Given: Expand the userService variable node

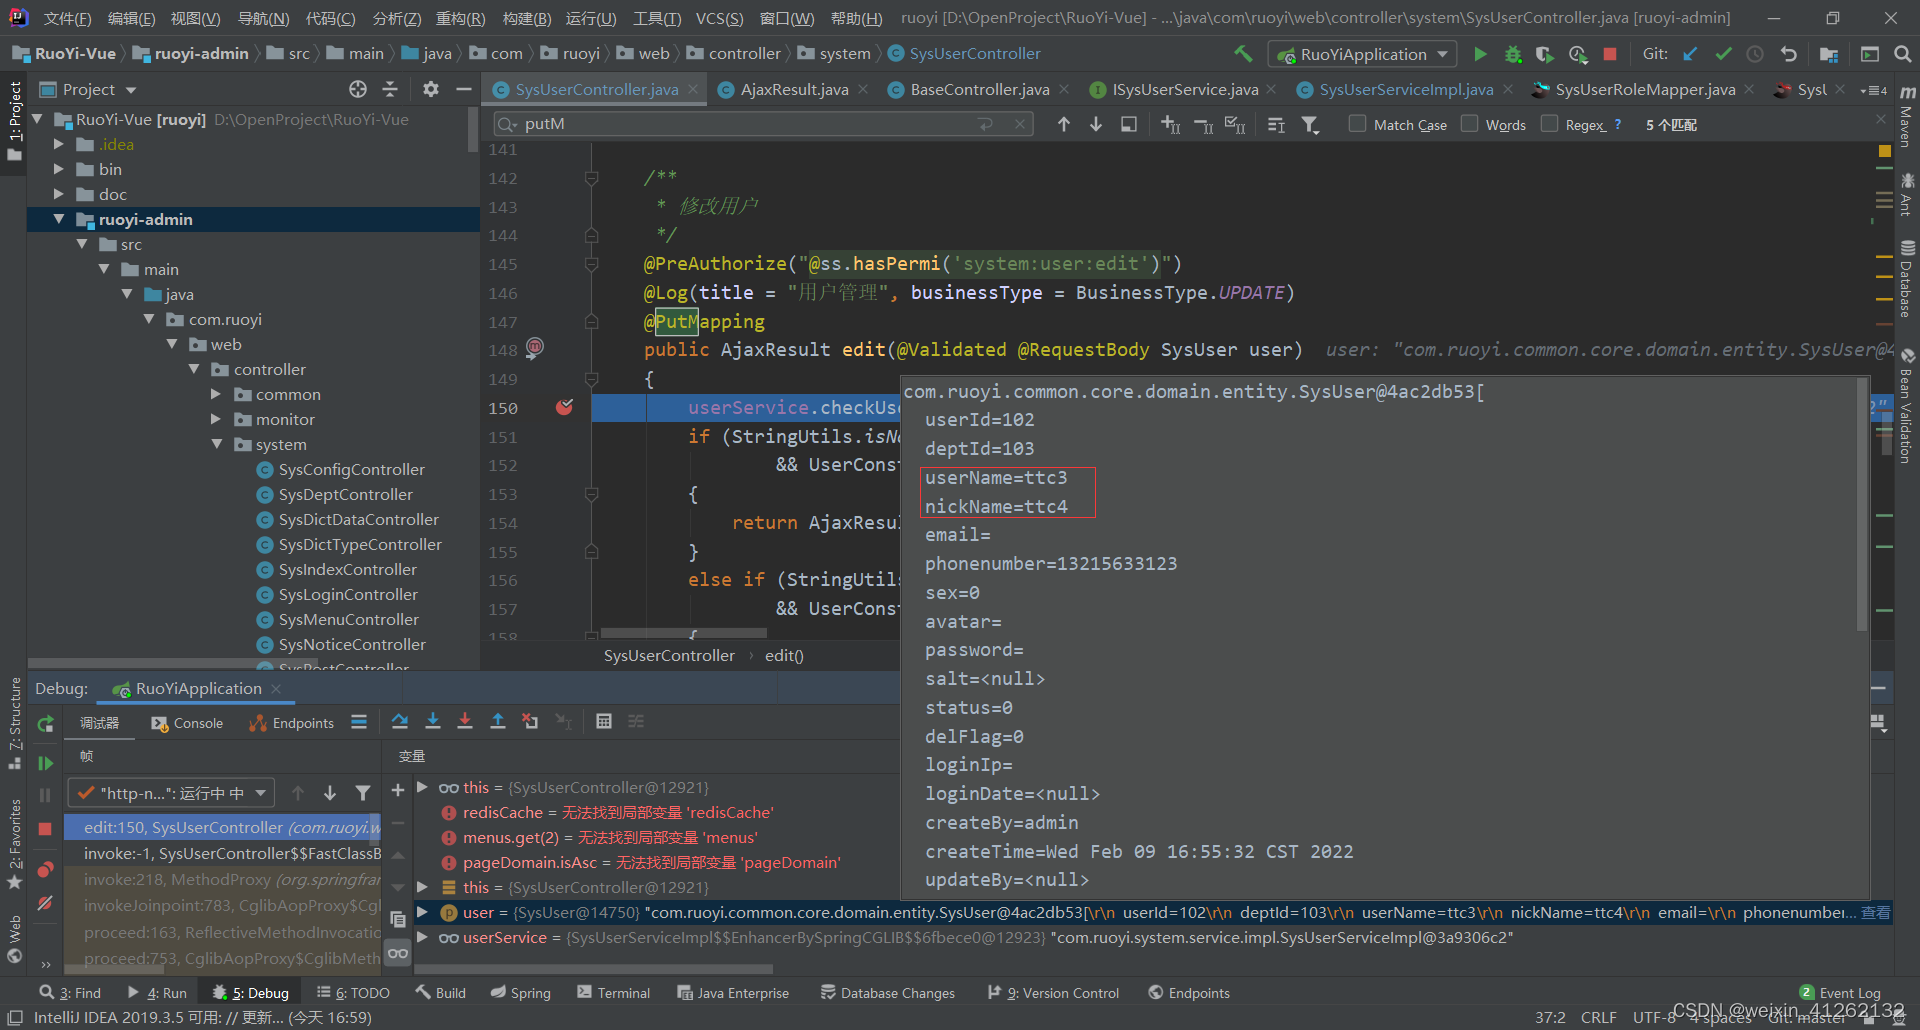Looking at the screenshot, I should point(422,937).
